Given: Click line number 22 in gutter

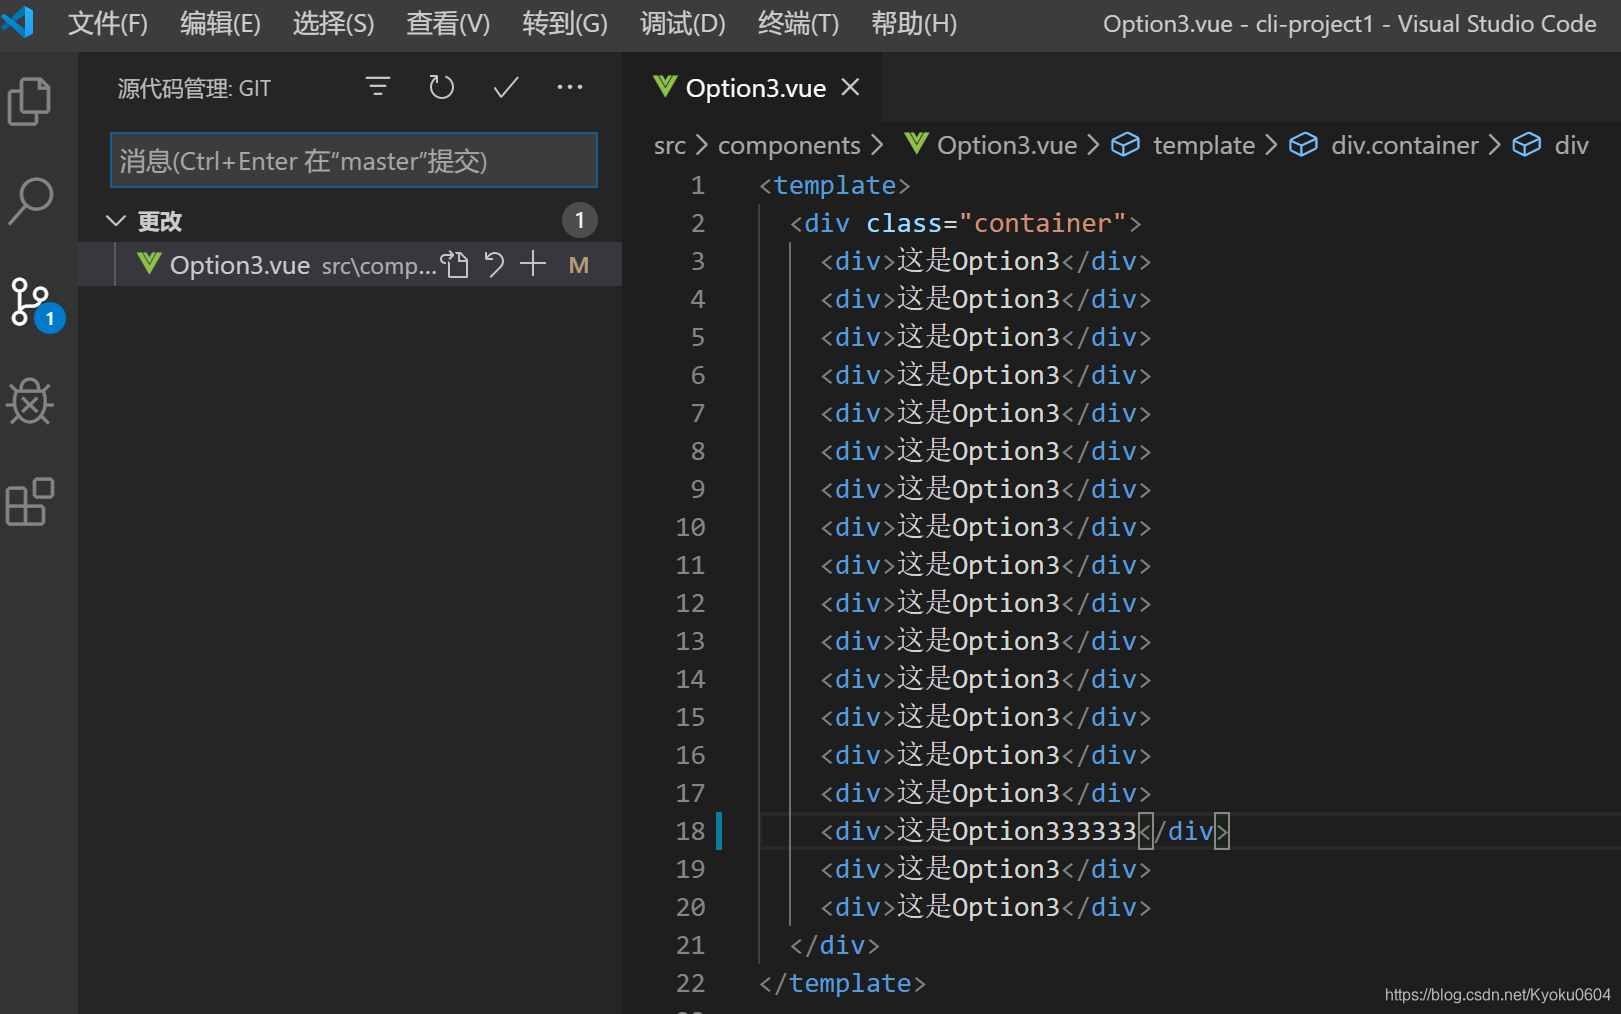Looking at the screenshot, I should pyautogui.click(x=690, y=983).
